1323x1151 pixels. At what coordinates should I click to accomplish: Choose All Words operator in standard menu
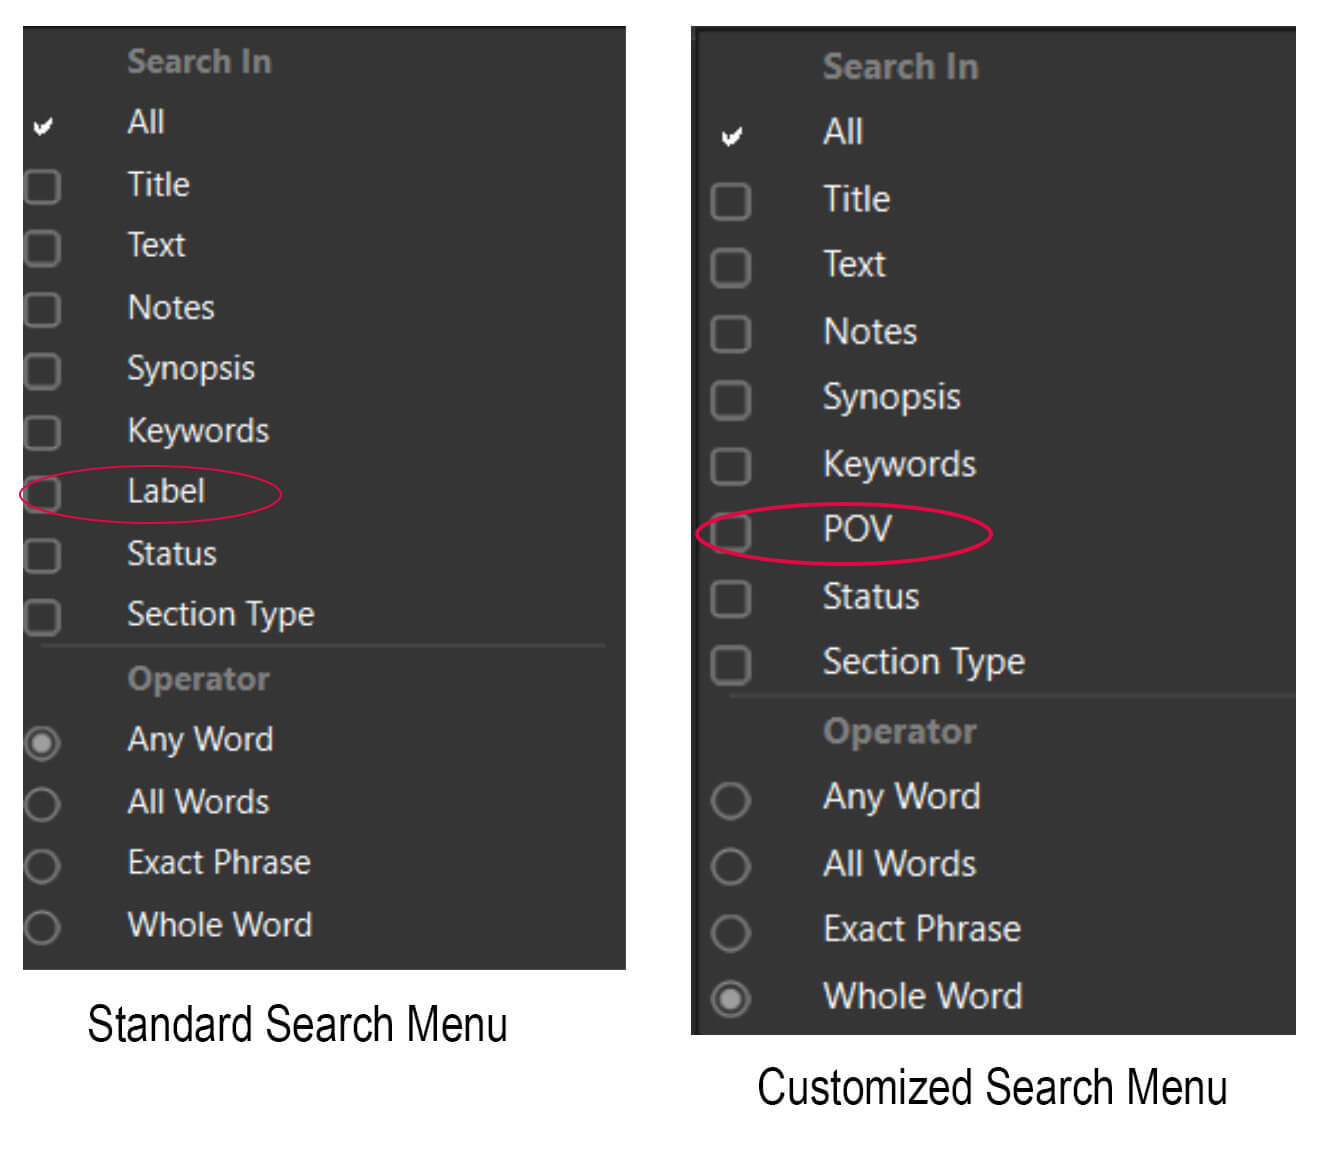(x=43, y=803)
